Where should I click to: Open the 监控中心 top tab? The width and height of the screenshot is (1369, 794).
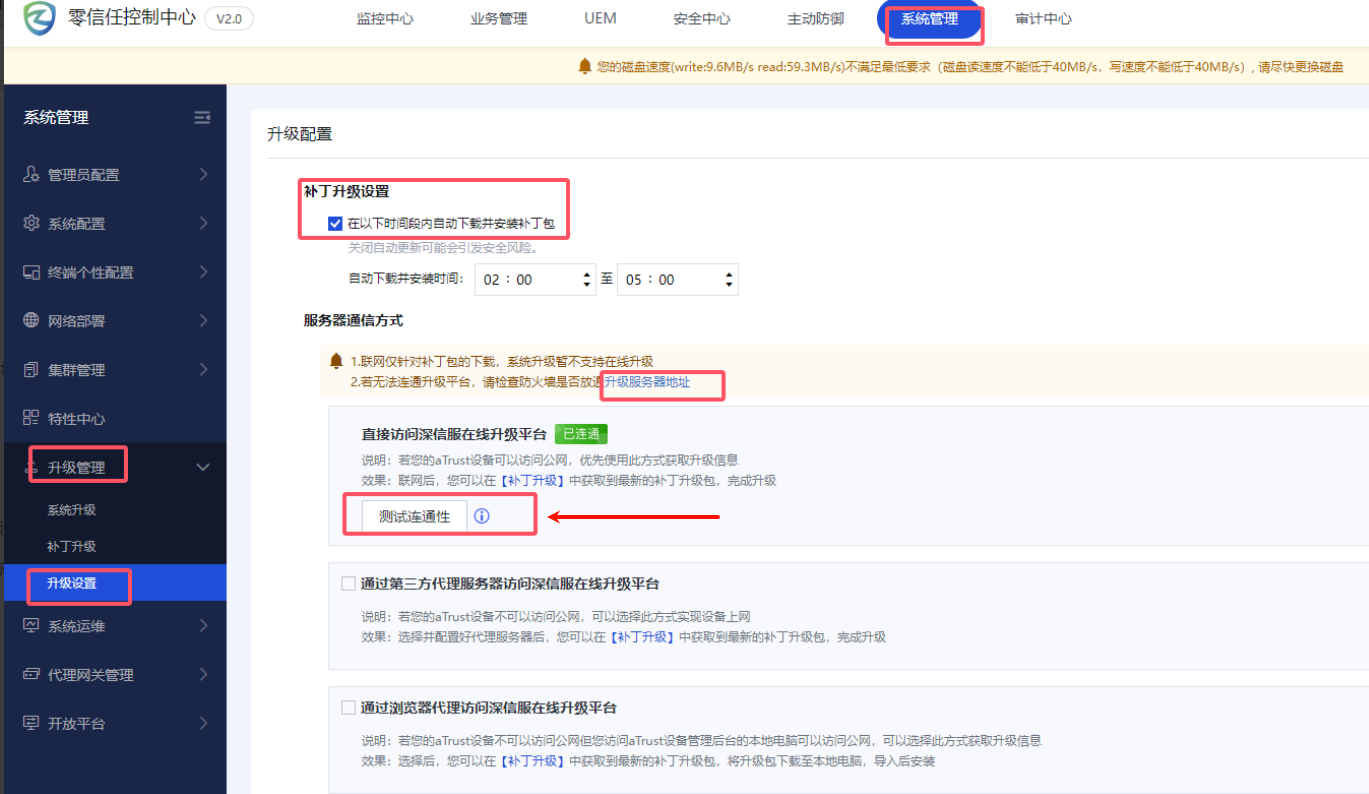(x=385, y=19)
